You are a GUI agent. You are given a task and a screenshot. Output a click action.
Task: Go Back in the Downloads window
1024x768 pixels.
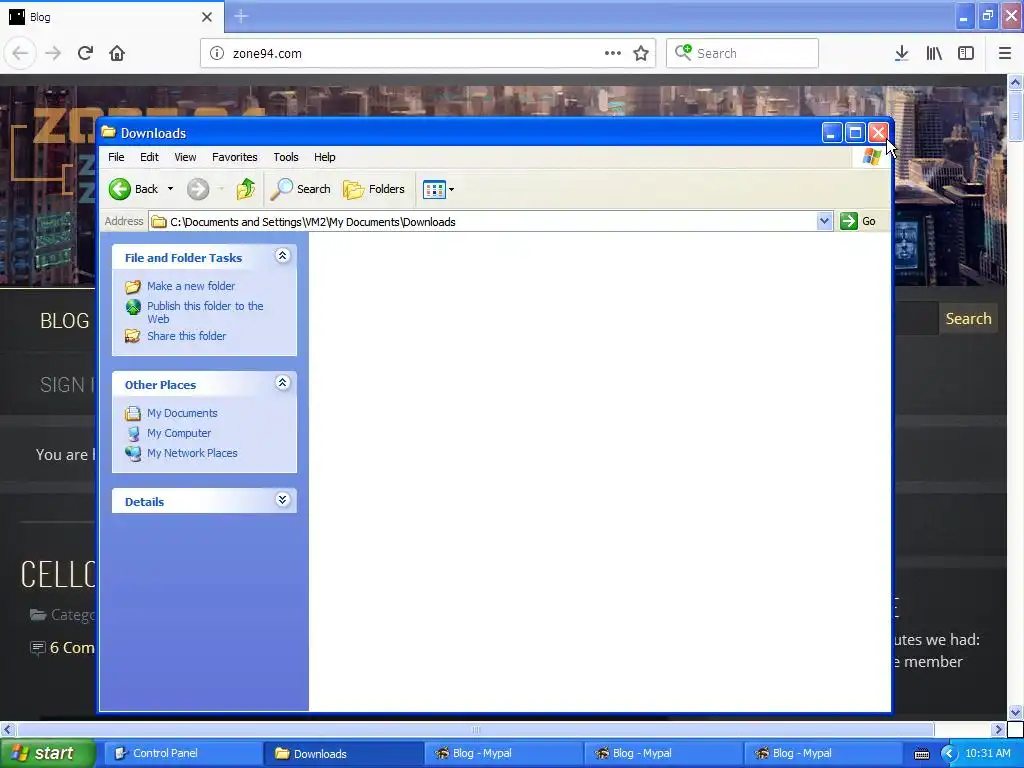[133, 189]
